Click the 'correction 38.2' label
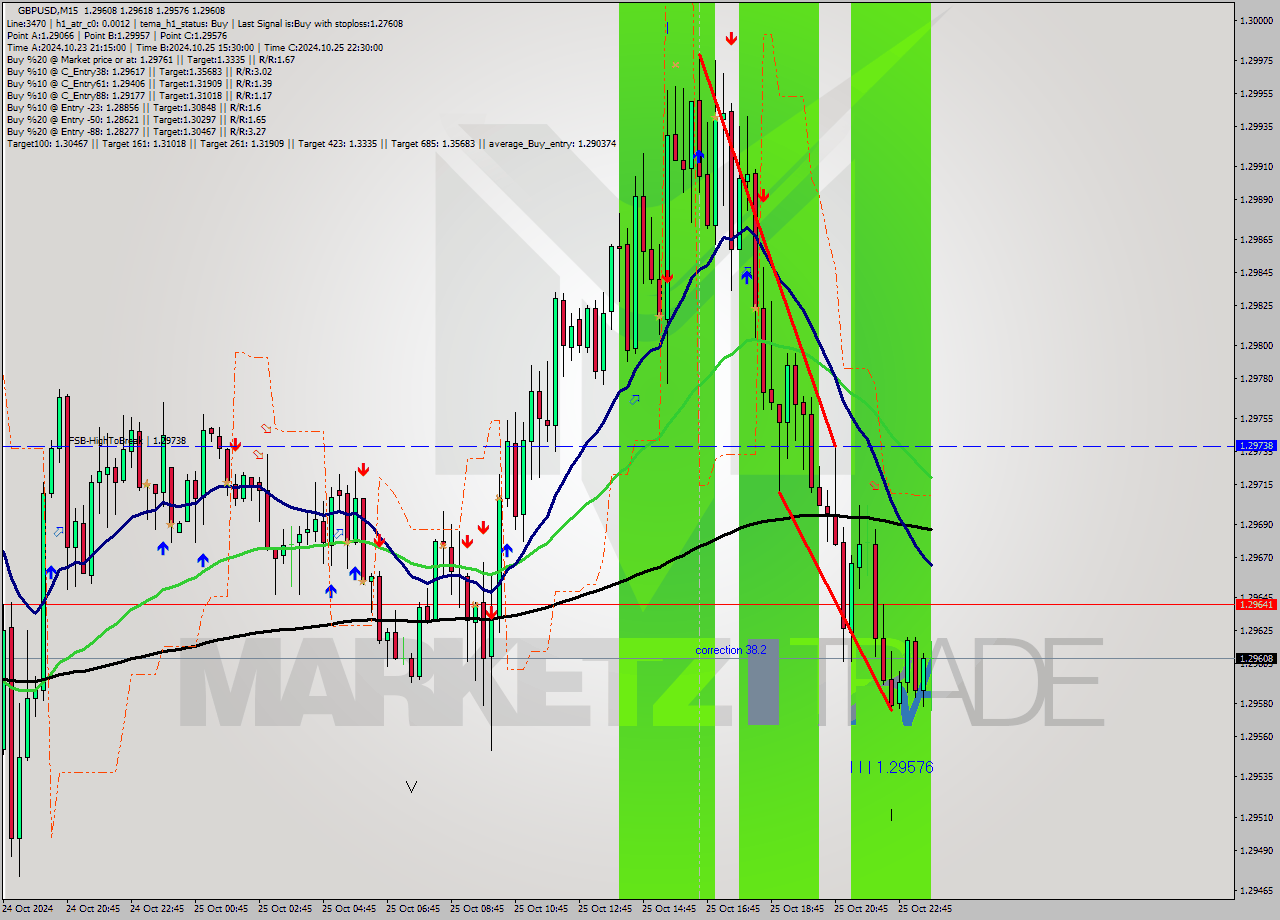The image size is (1280, 920). point(731,650)
